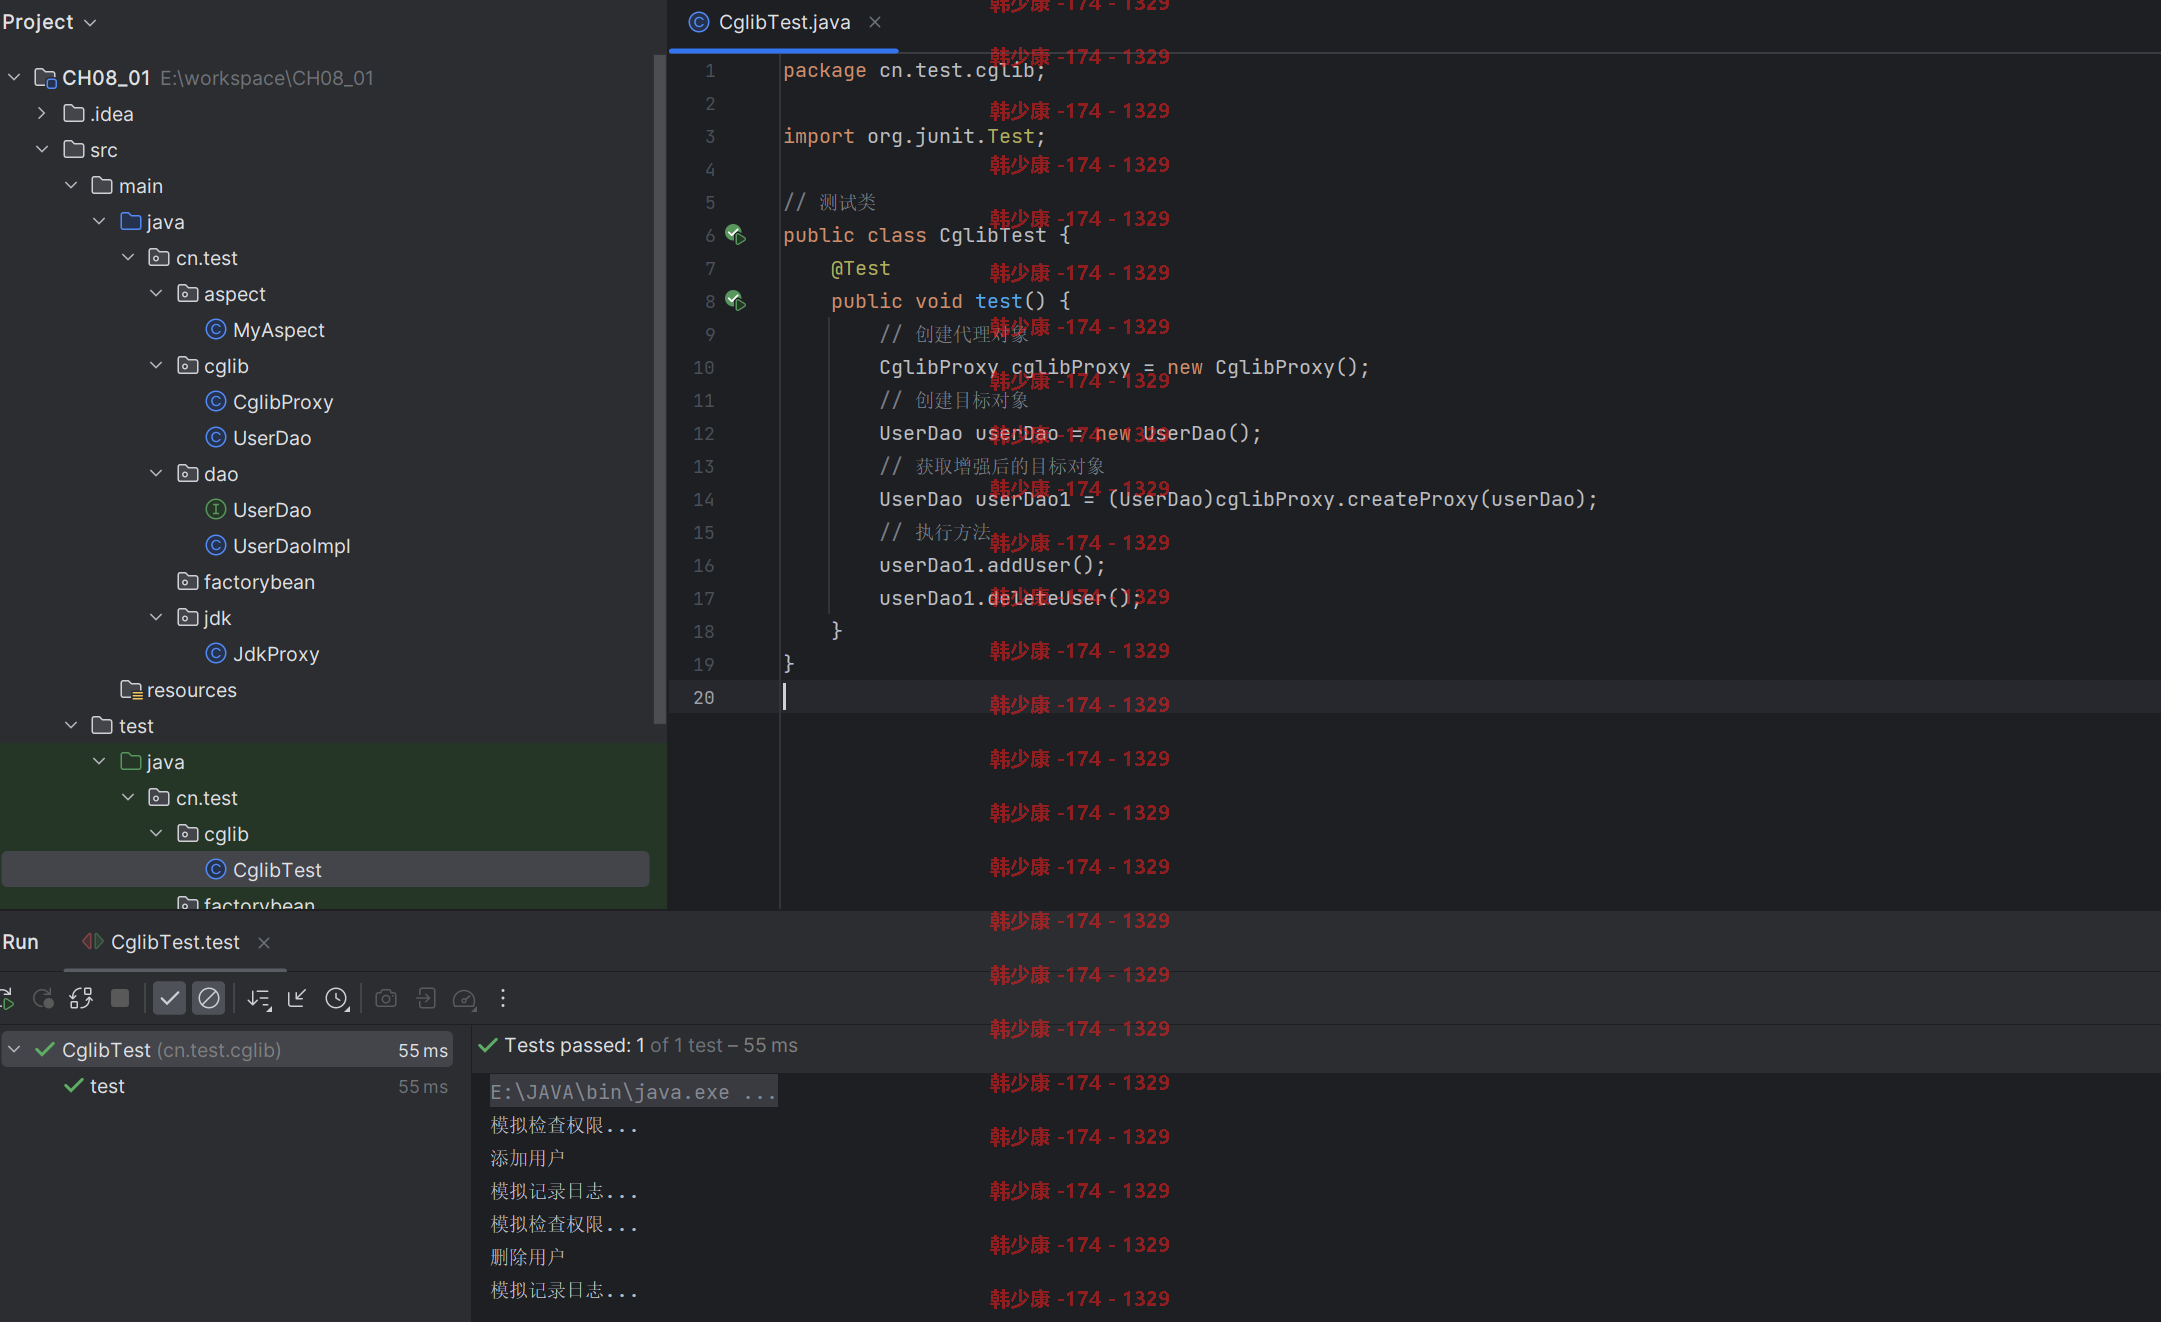
Task: Click the blue java source folder icon
Action: [130, 221]
